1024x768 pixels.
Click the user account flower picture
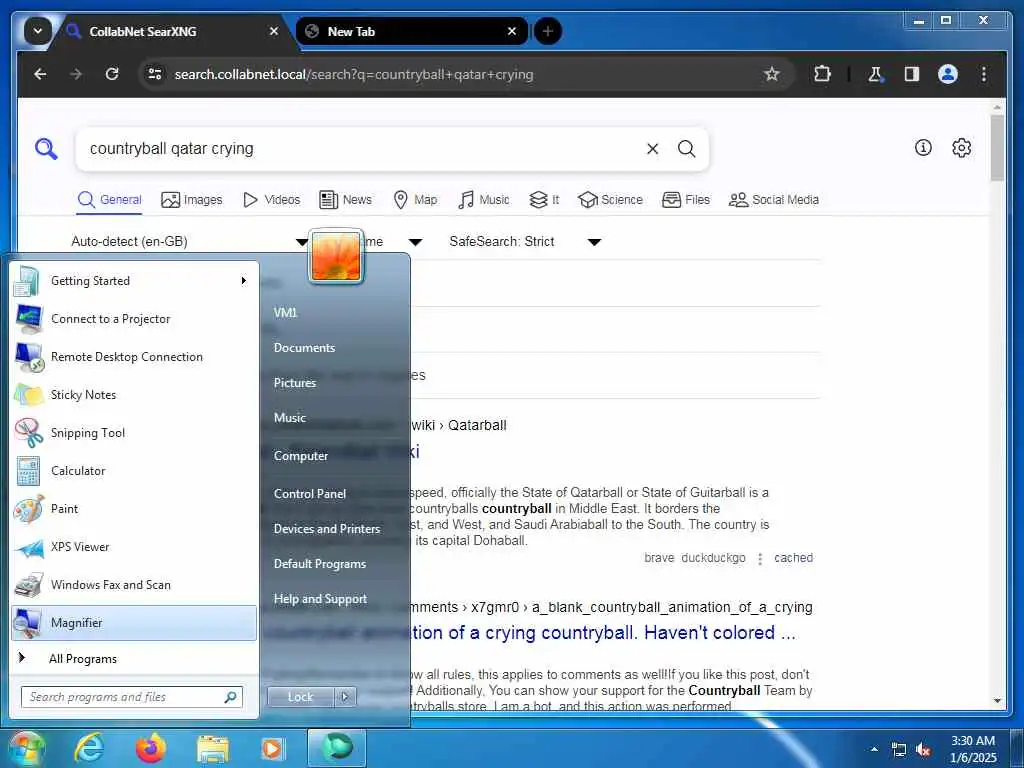click(336, 256)
